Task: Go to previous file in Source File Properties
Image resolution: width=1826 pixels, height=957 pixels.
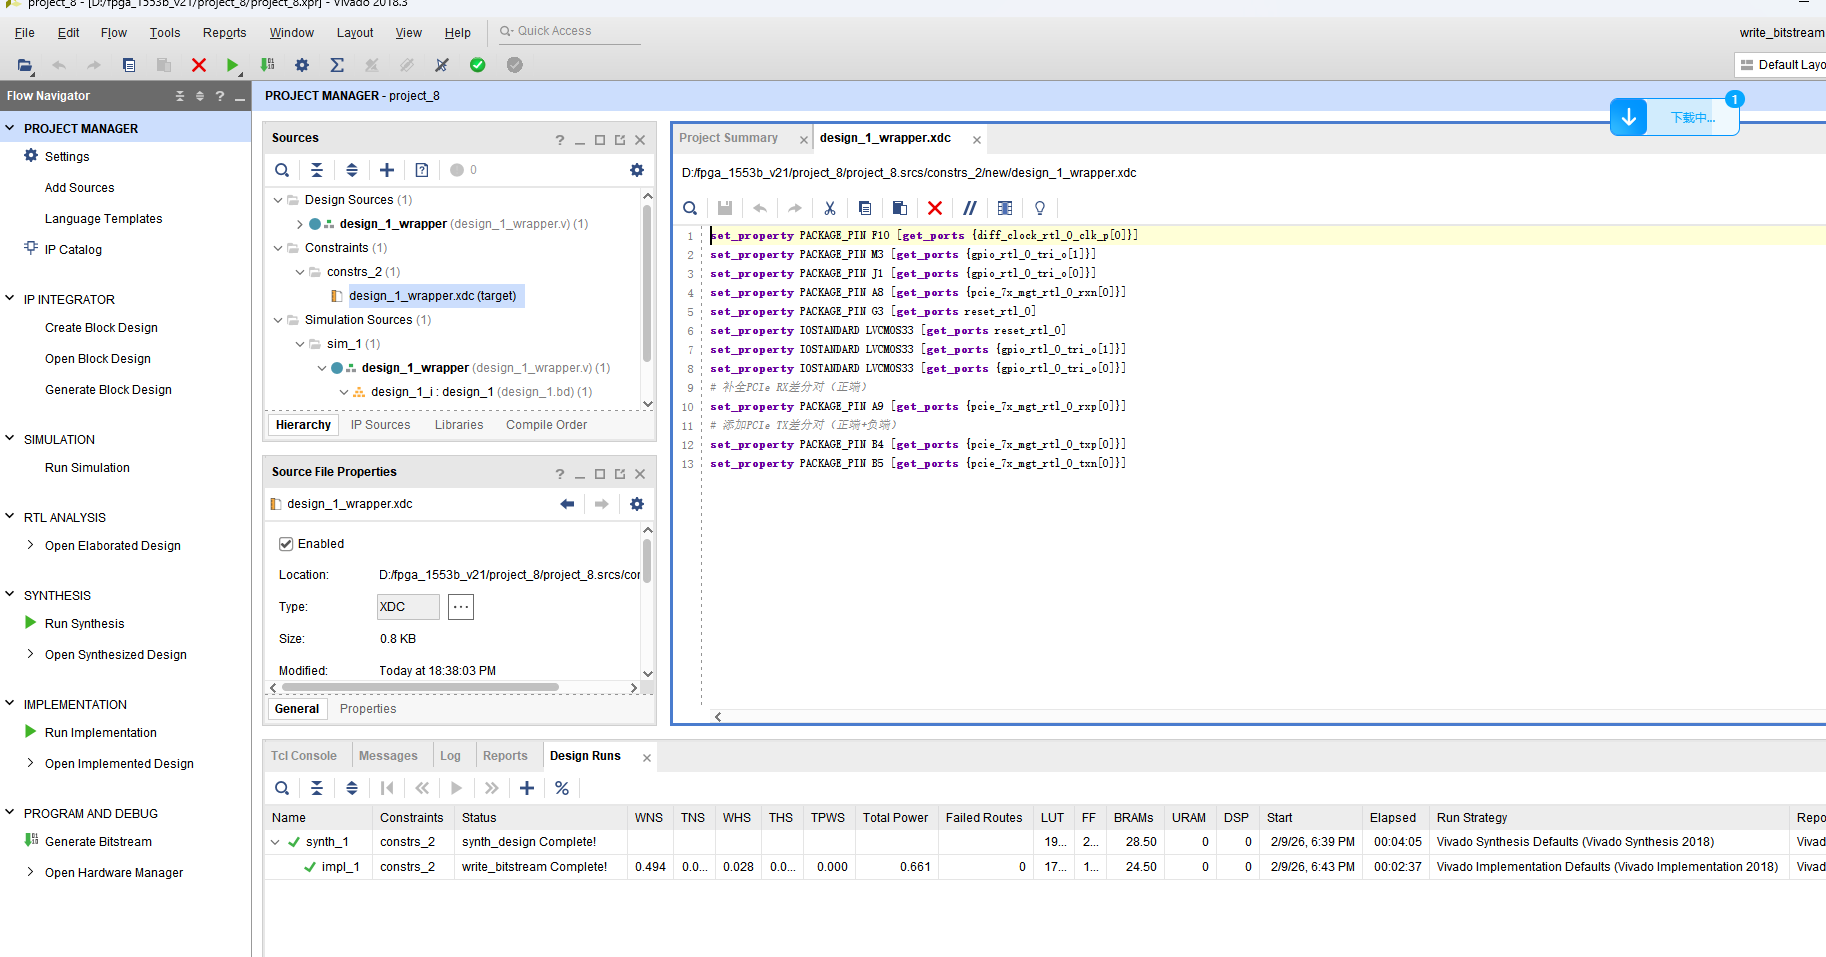Action: coord(567,504)
